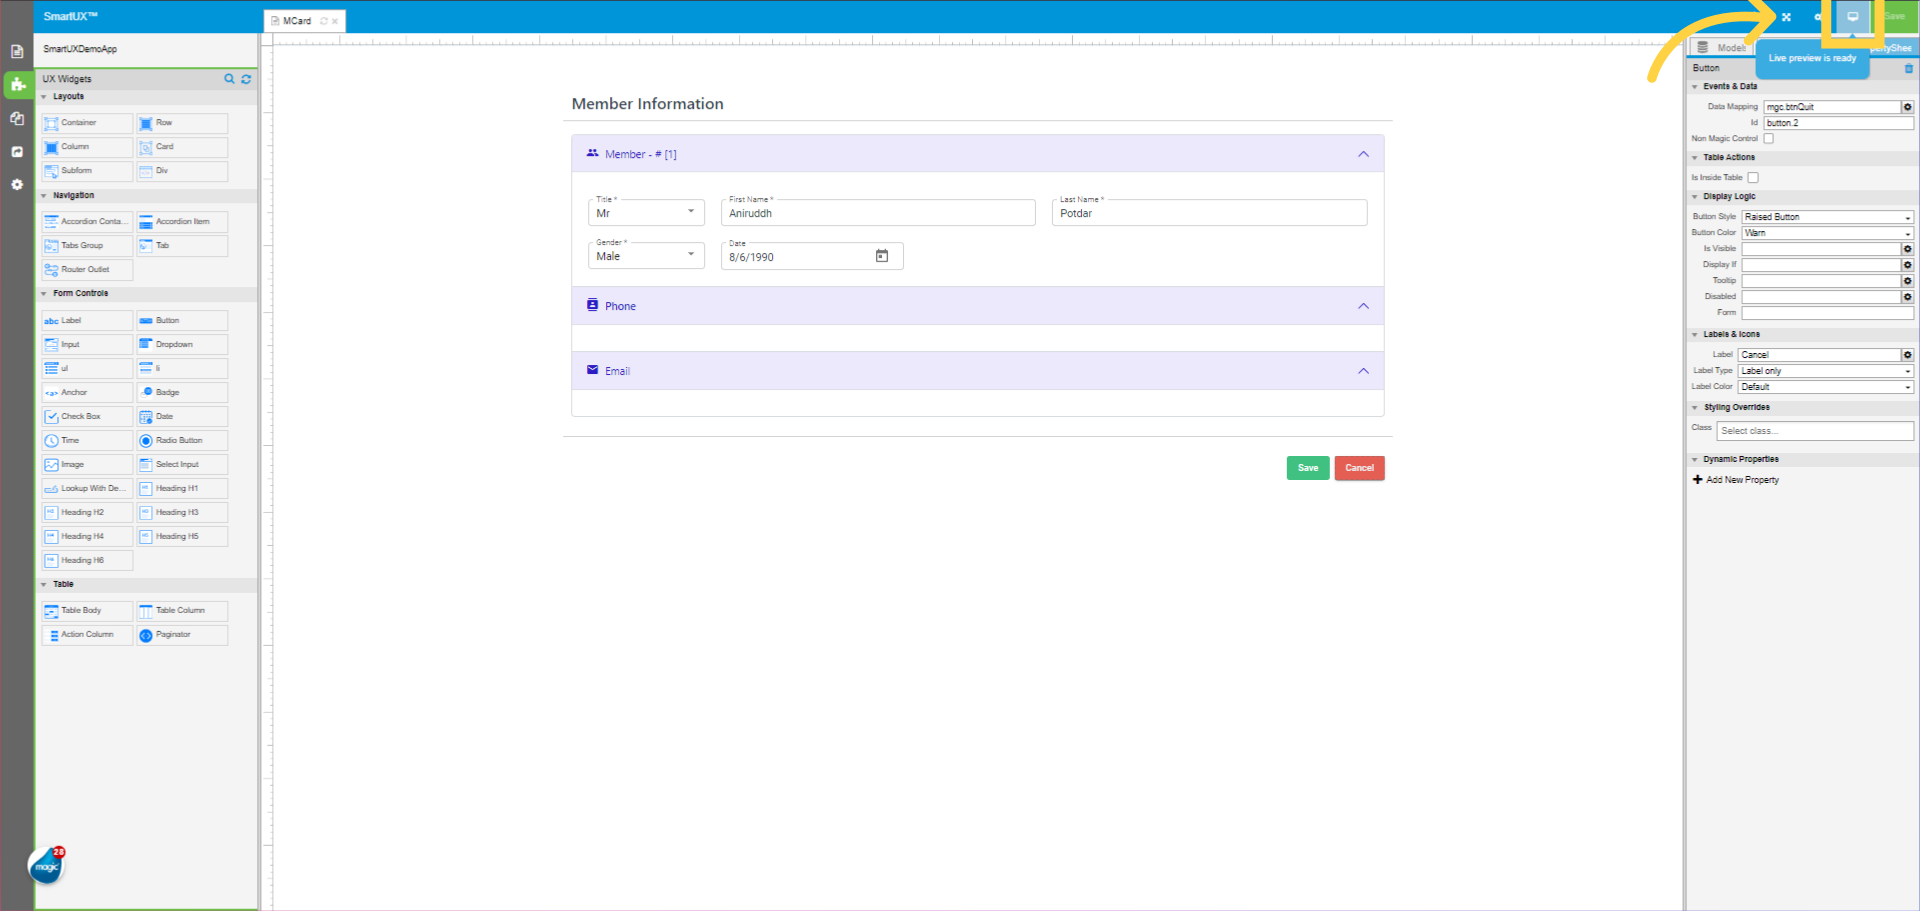
Task: Select the Image widget
Action: click(87, 465)
